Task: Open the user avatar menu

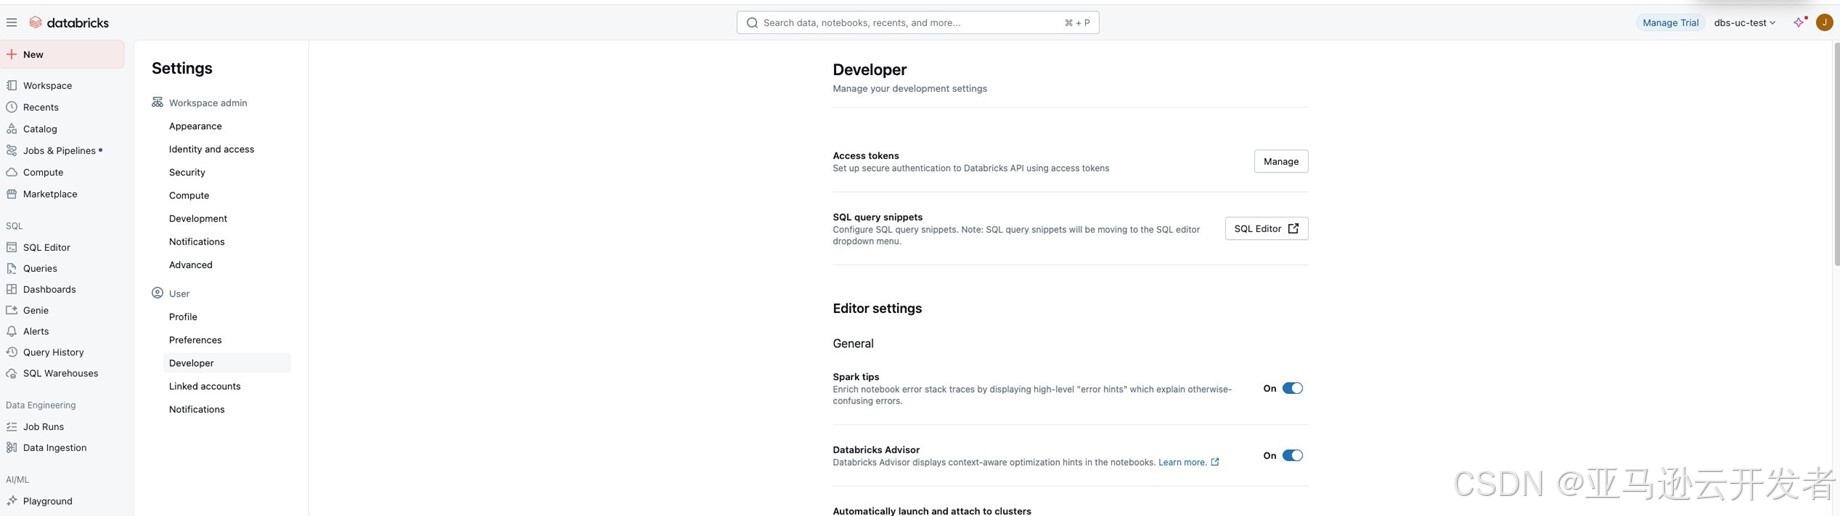Action: pyautogui.click(x=1824, y=22)
